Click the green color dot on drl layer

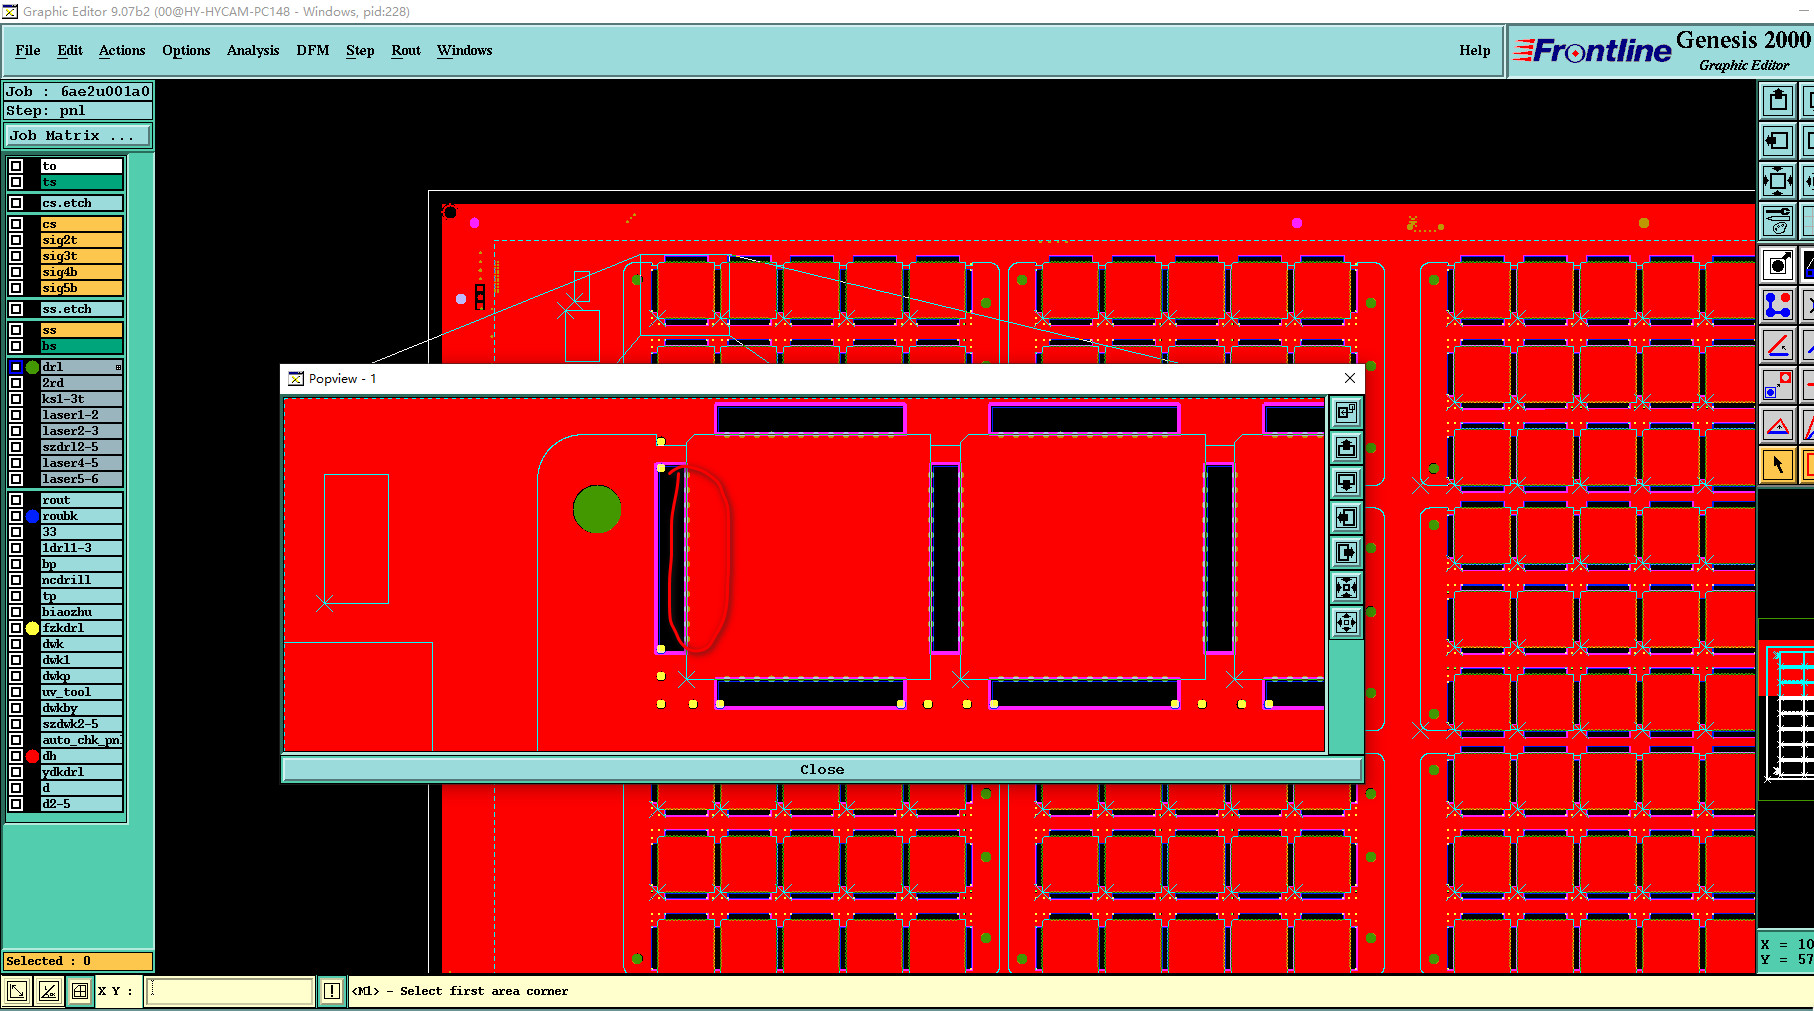pyautogui.click(x=33, y=367)
